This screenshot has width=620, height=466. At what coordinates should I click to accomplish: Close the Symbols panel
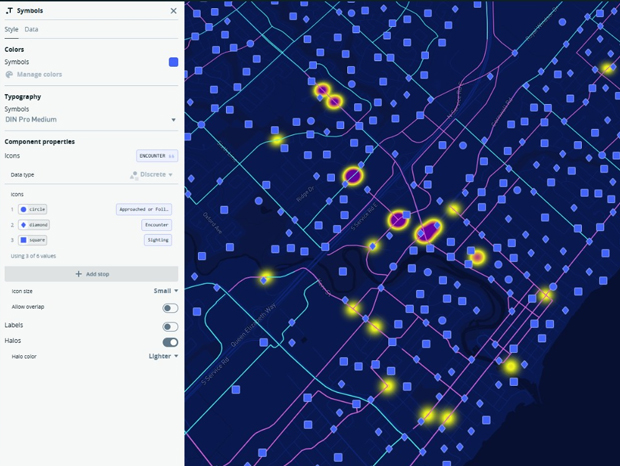coord(173,11)
